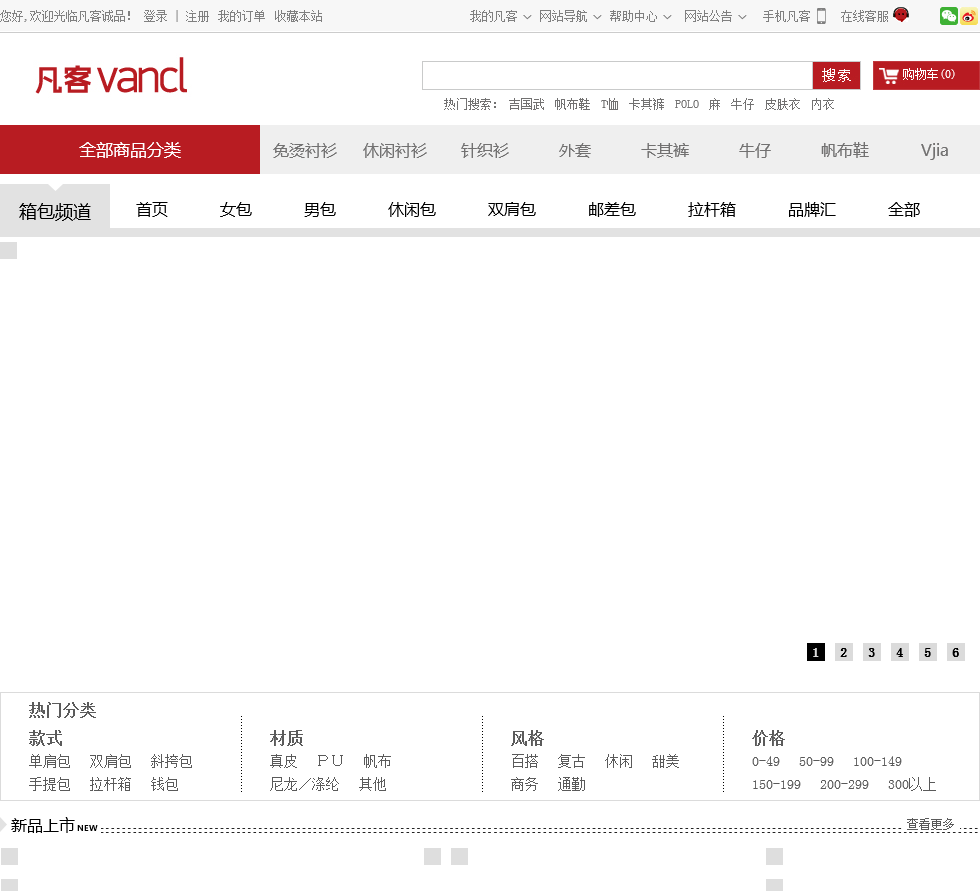Select 休闲衬衫 in main navigation

tap(395, 151)
